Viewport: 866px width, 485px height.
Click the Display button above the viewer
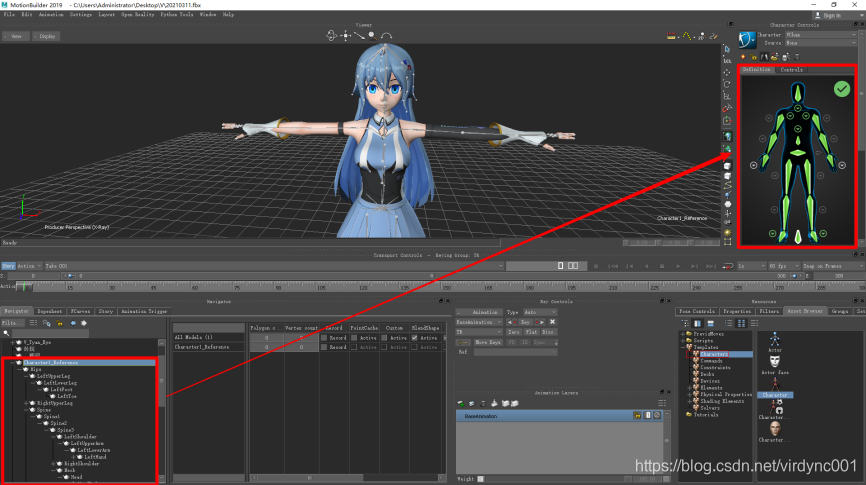(x=47, y=36)
